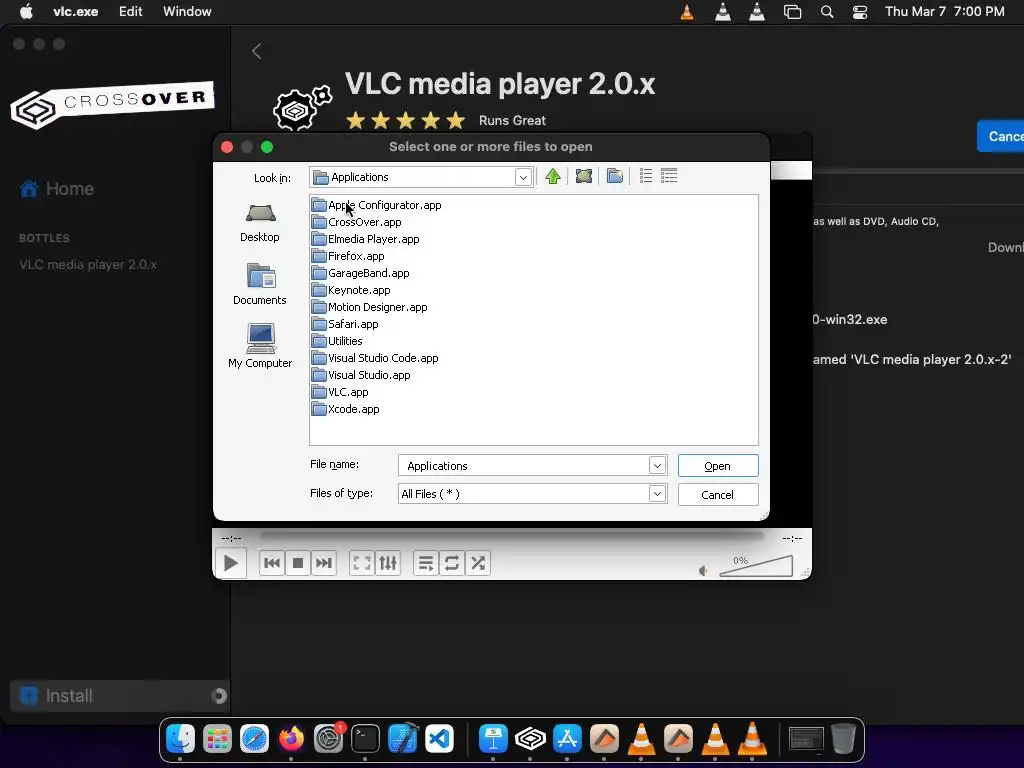
Task: Start playback with VLC Play button
Action: pyautogui.click(x=231, y=563)
